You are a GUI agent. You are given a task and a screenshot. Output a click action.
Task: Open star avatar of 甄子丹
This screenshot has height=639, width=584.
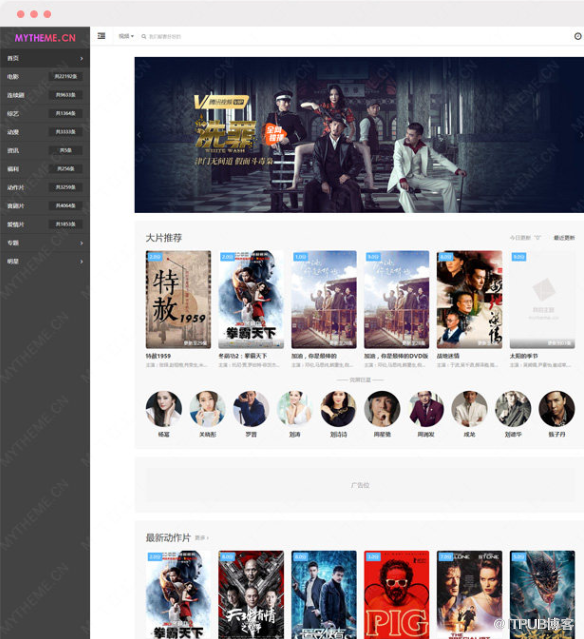coord(557,409)
